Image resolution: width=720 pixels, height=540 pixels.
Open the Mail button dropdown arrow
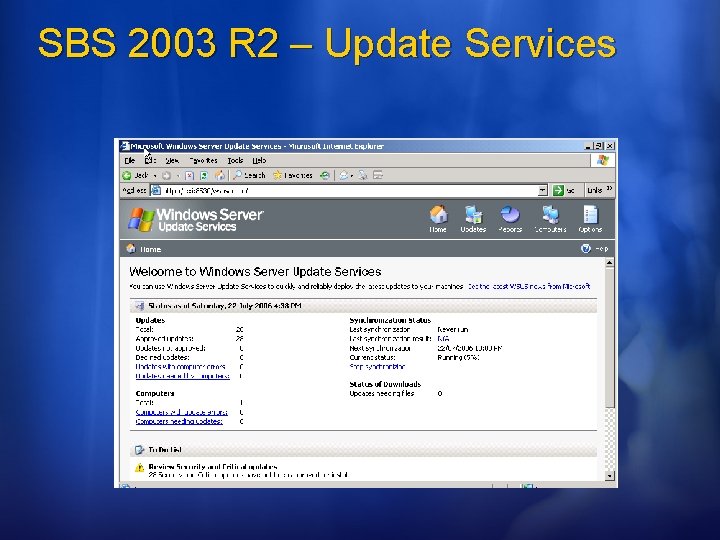click(352, 176)
